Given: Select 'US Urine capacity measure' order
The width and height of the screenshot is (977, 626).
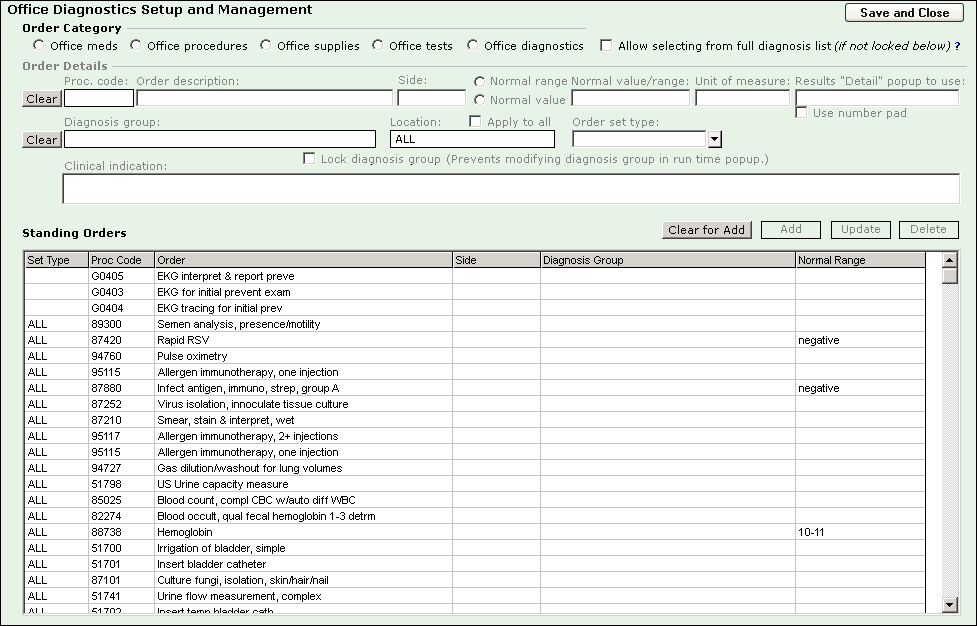Looking at the screenshot, I should point(475,484).
